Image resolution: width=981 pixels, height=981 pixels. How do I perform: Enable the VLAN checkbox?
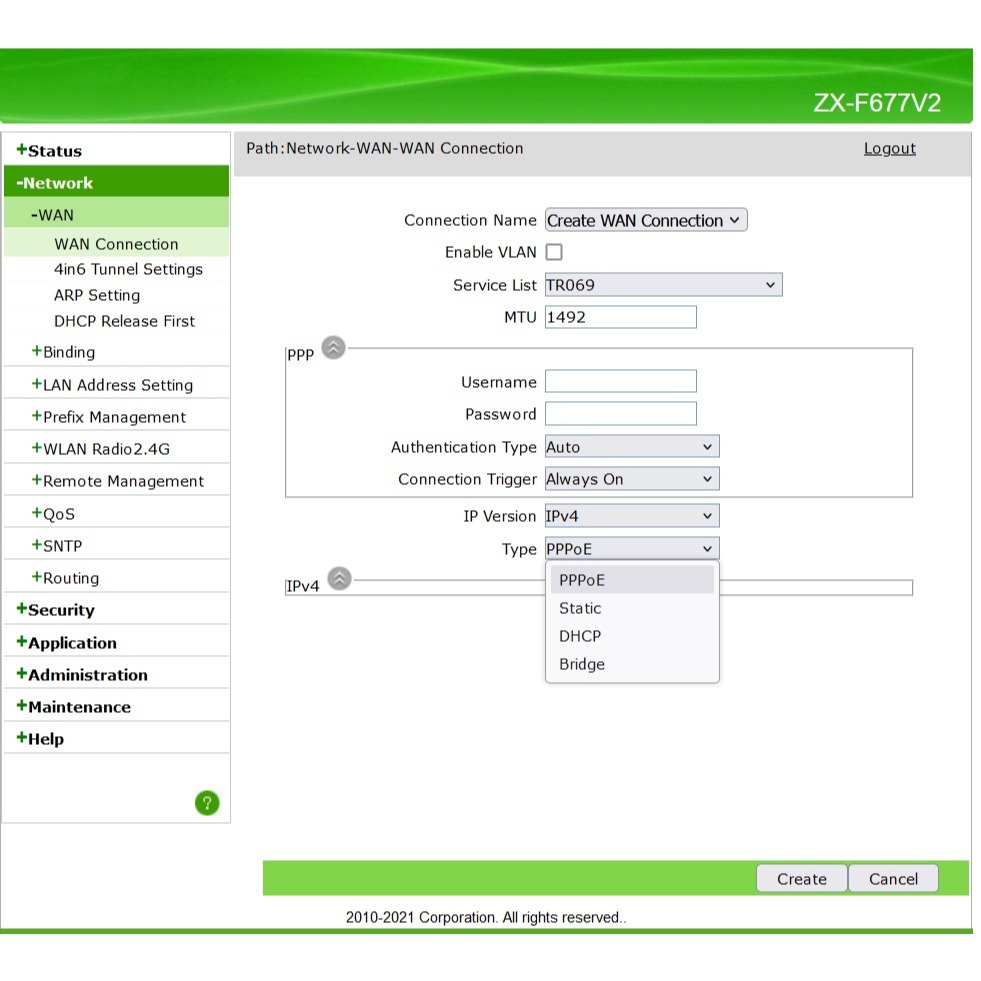[x=554, y=253]
